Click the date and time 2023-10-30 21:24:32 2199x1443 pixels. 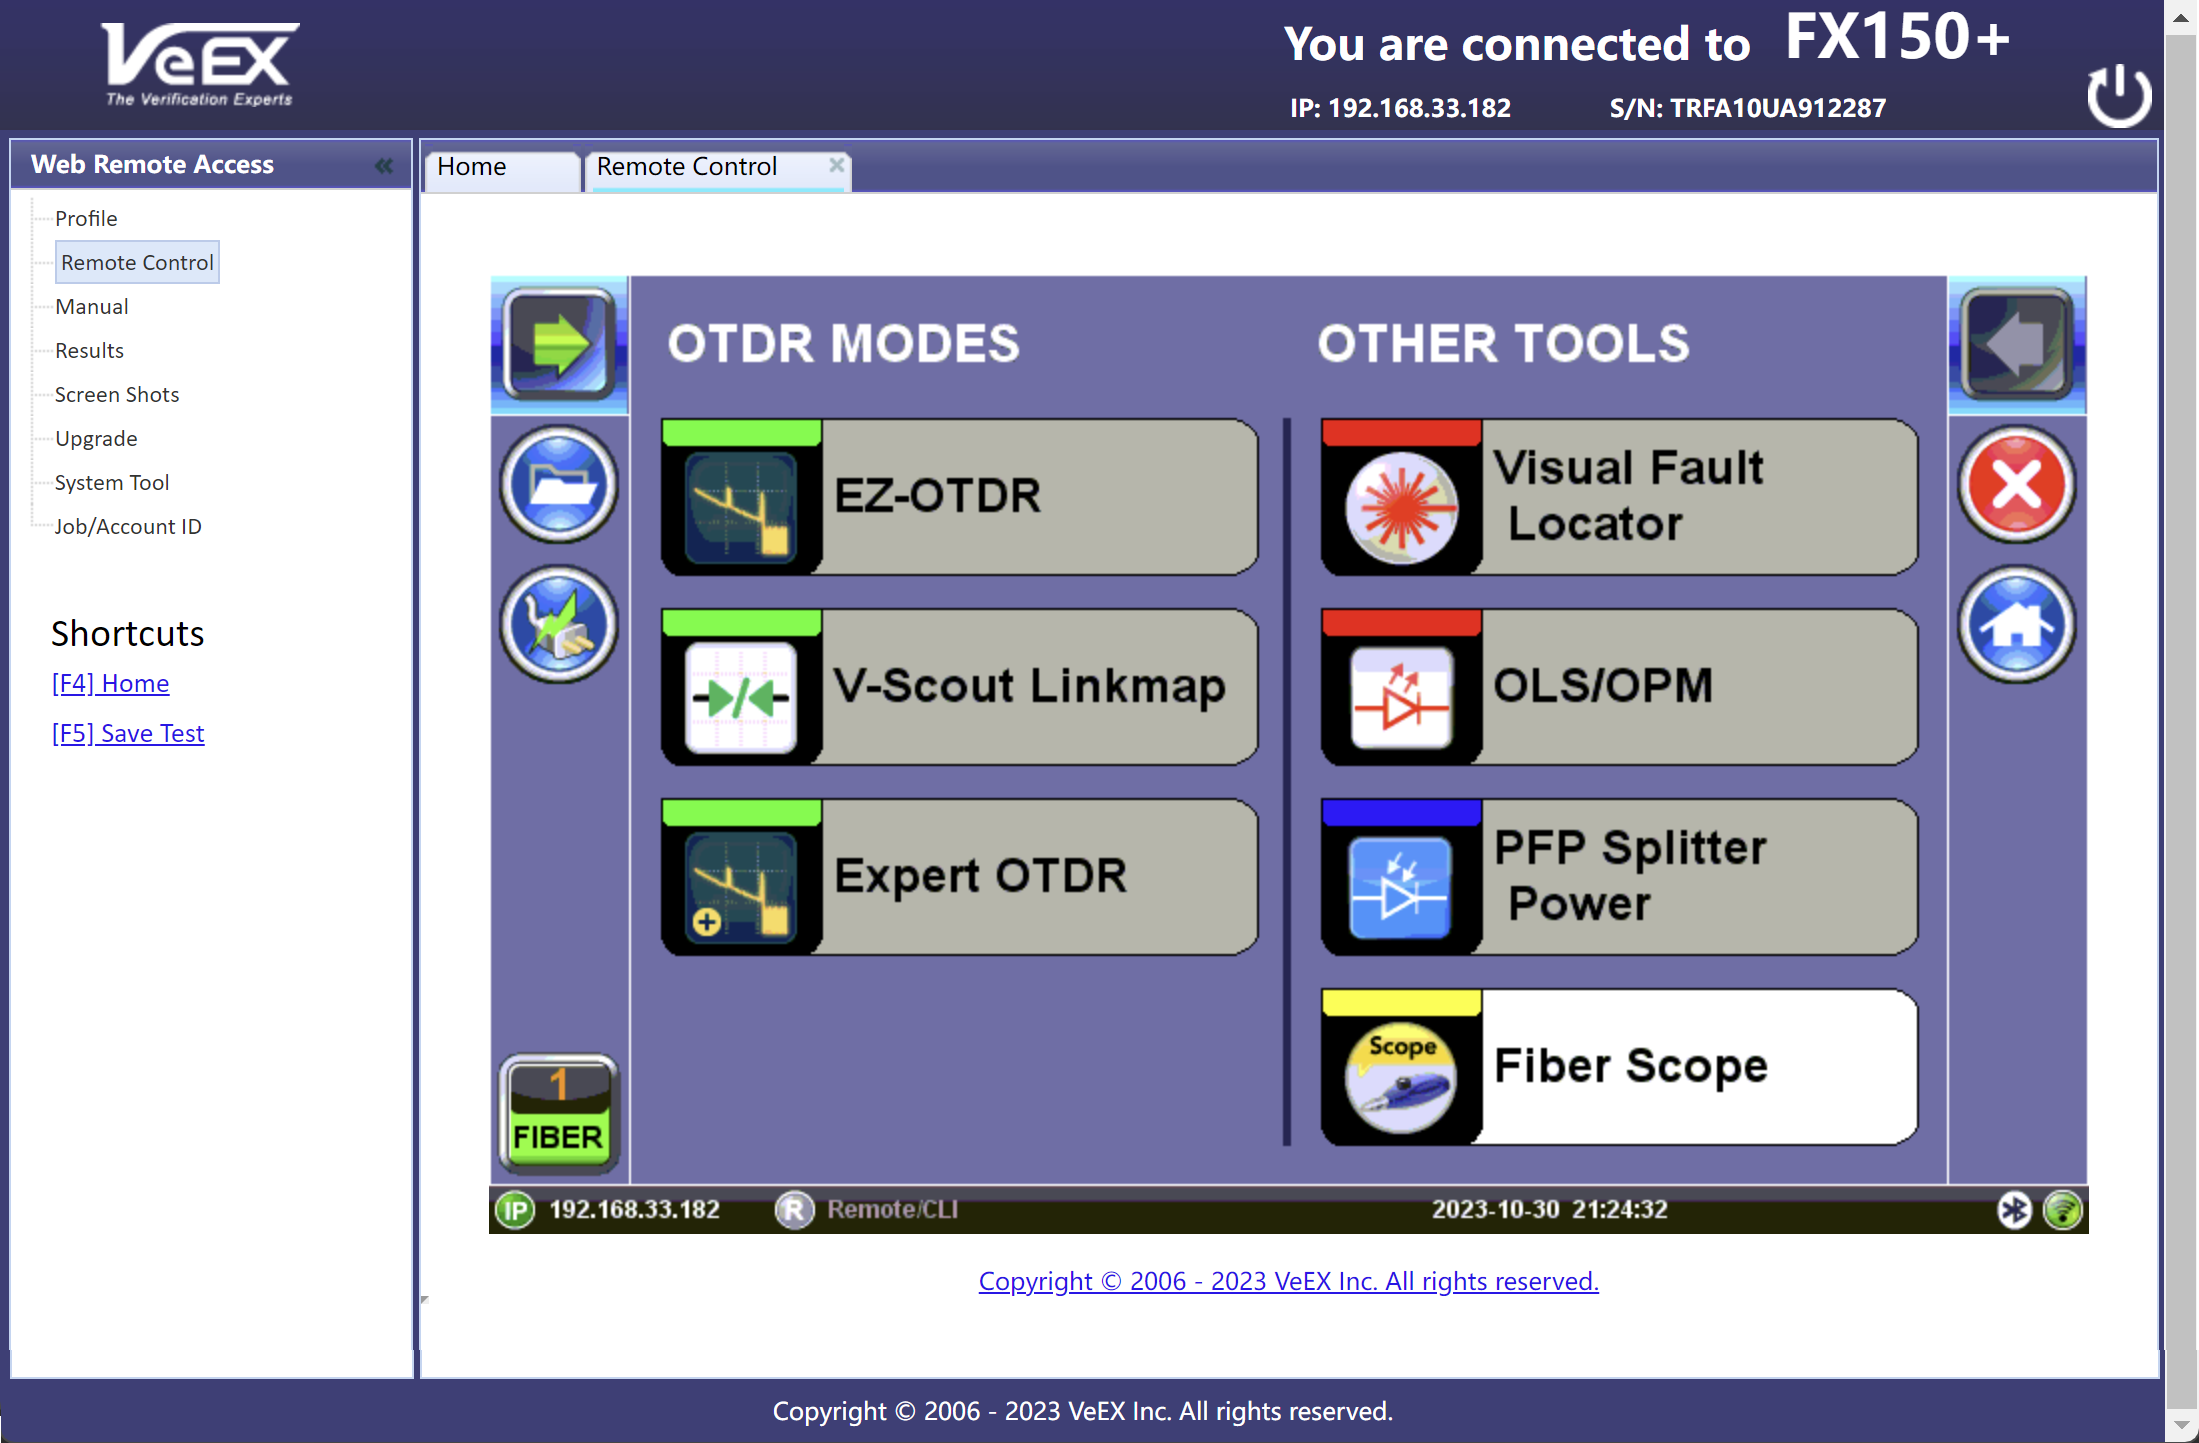pos(1549,1210)
